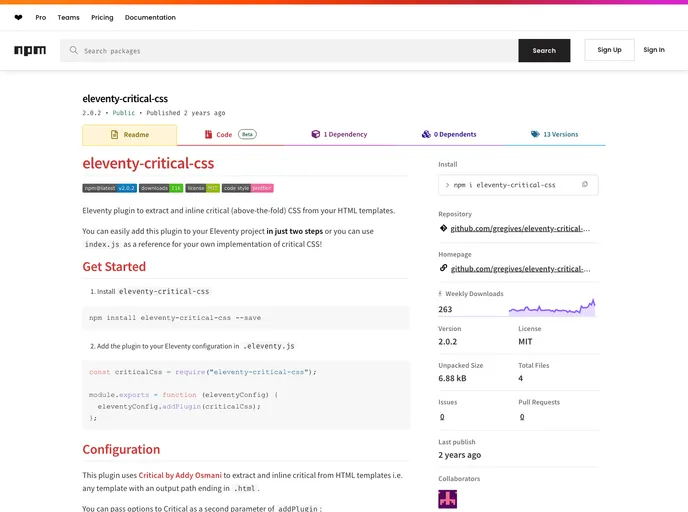Click the npm logo
Viewport: 688px width, 512px height.
[30, 50]
